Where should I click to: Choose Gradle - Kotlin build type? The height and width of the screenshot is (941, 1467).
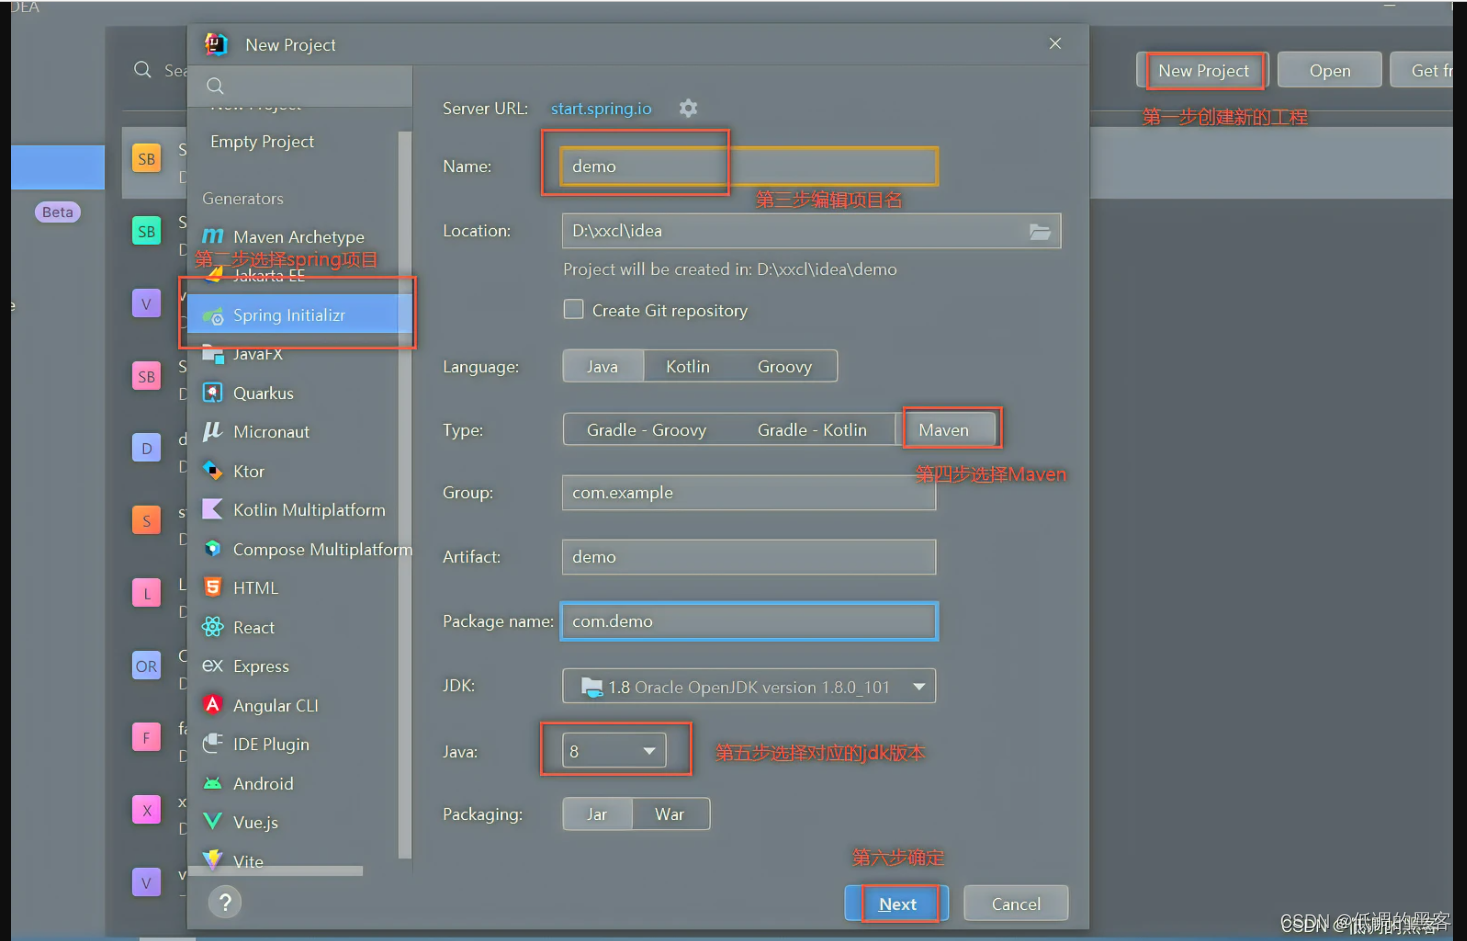812,430
